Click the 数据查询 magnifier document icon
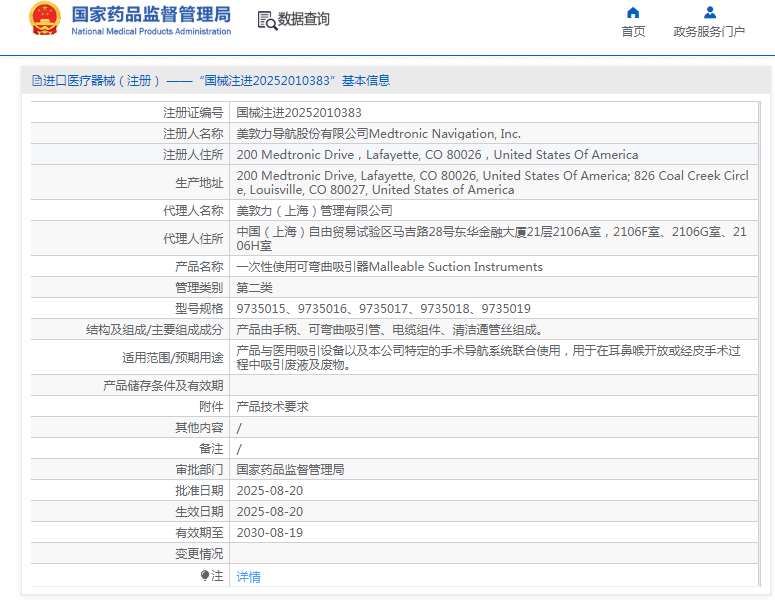 (x=266, y=20)
